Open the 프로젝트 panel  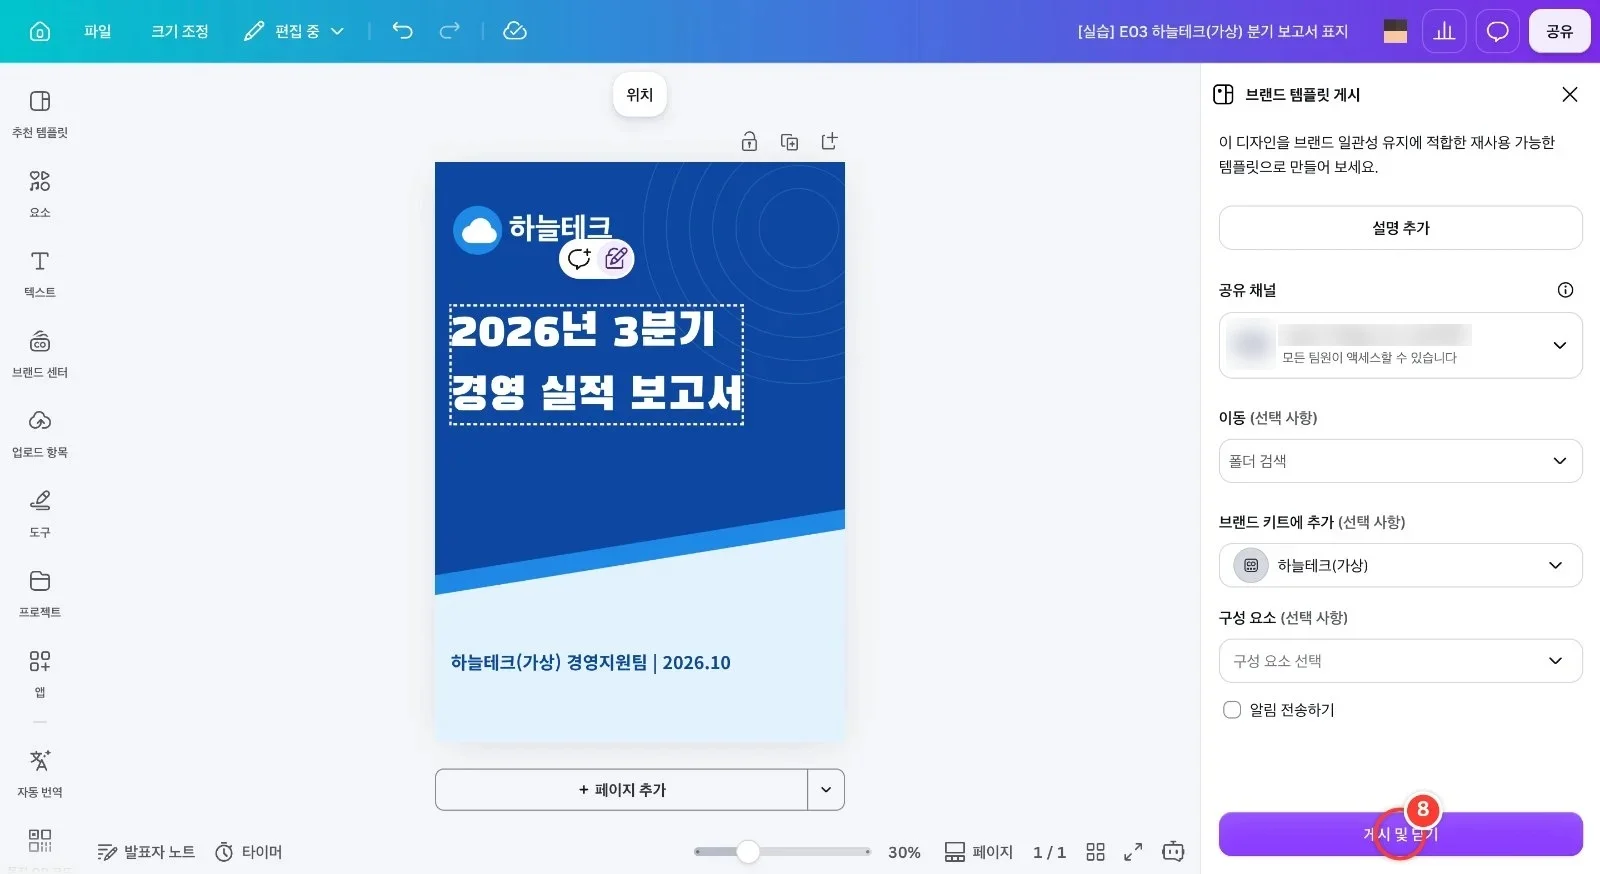coord(40,594)
